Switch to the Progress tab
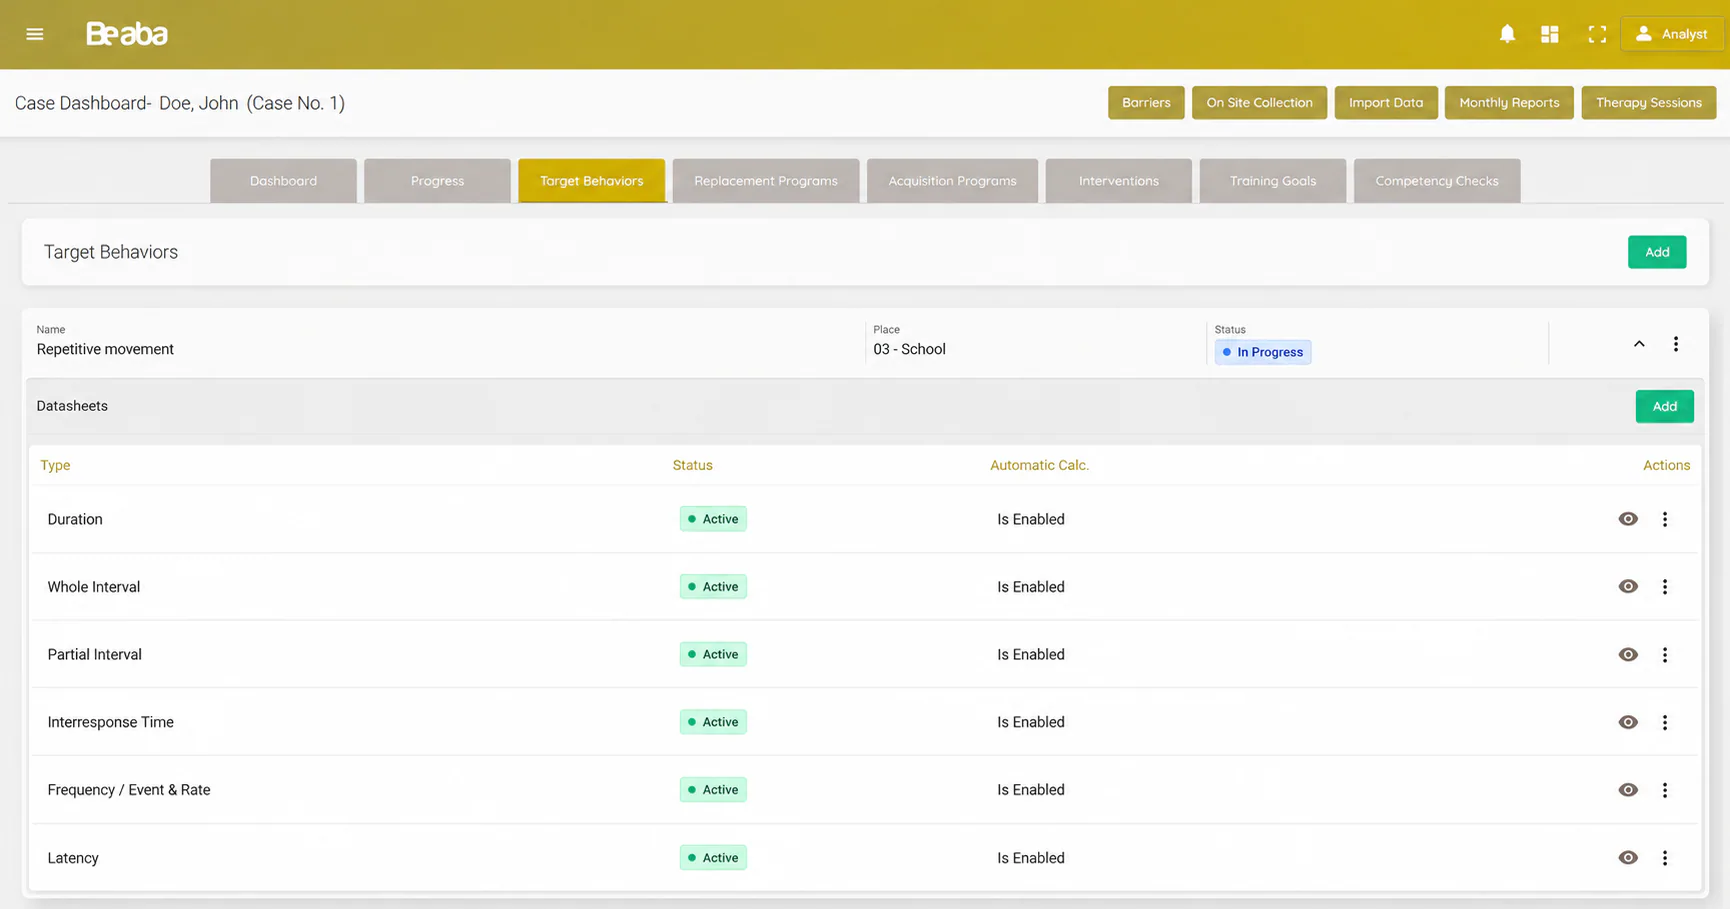Screen dimensions: 1730x909 pyautogui.click(x=437, y=181)
